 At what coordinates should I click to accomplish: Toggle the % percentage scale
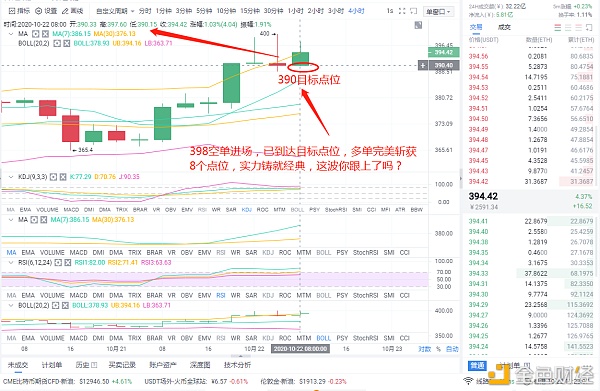coord(439,349)
